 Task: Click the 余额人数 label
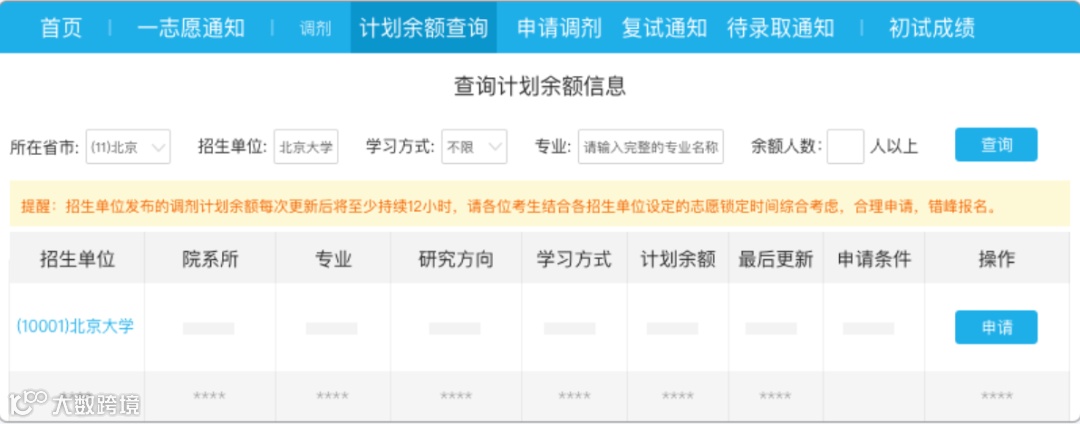787,147
